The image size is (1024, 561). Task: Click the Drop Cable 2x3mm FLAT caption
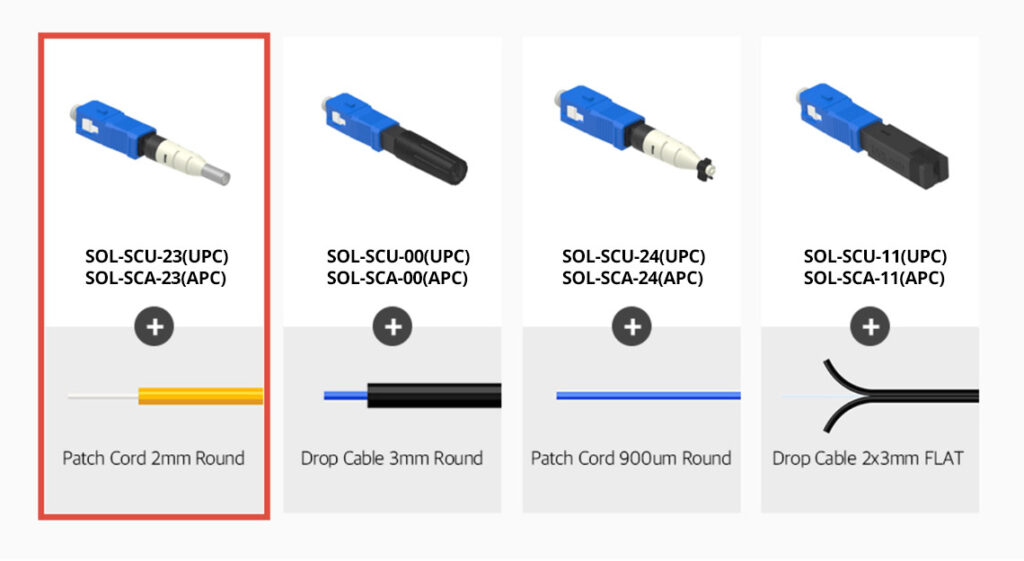tap(868, 459)
